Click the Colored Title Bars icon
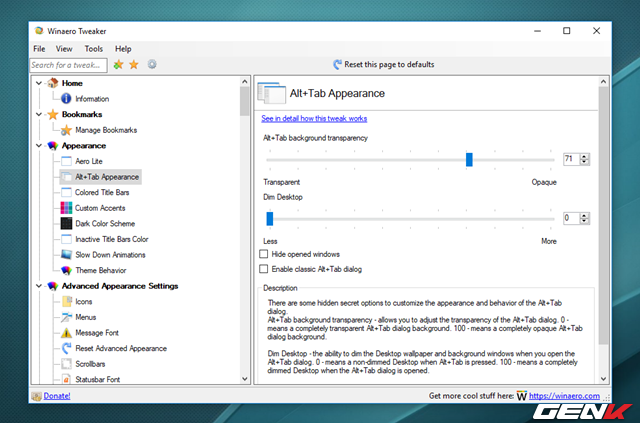 [x=66, y=192]
